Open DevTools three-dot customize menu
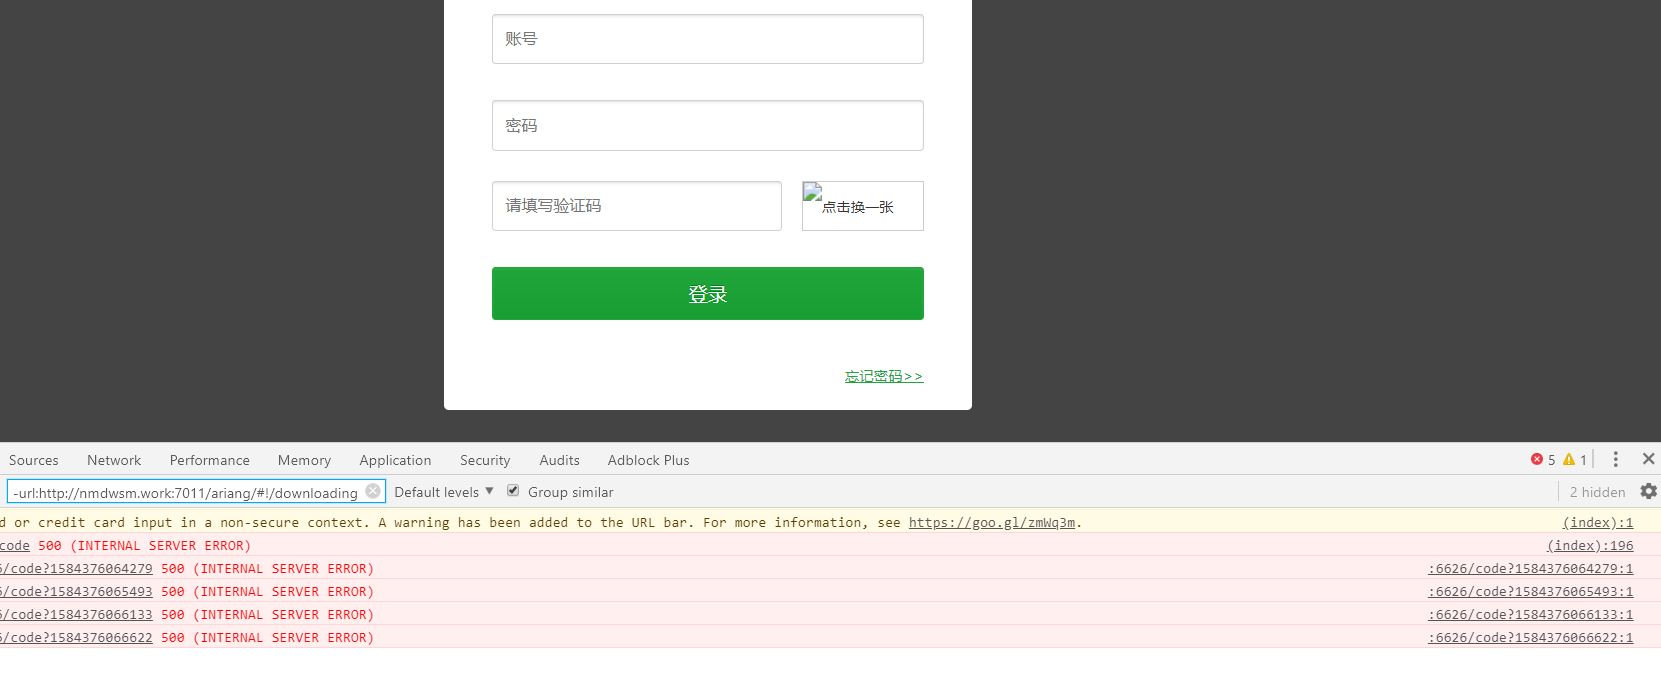Viewport: 1661px width, 677px height. (1615, 459)
